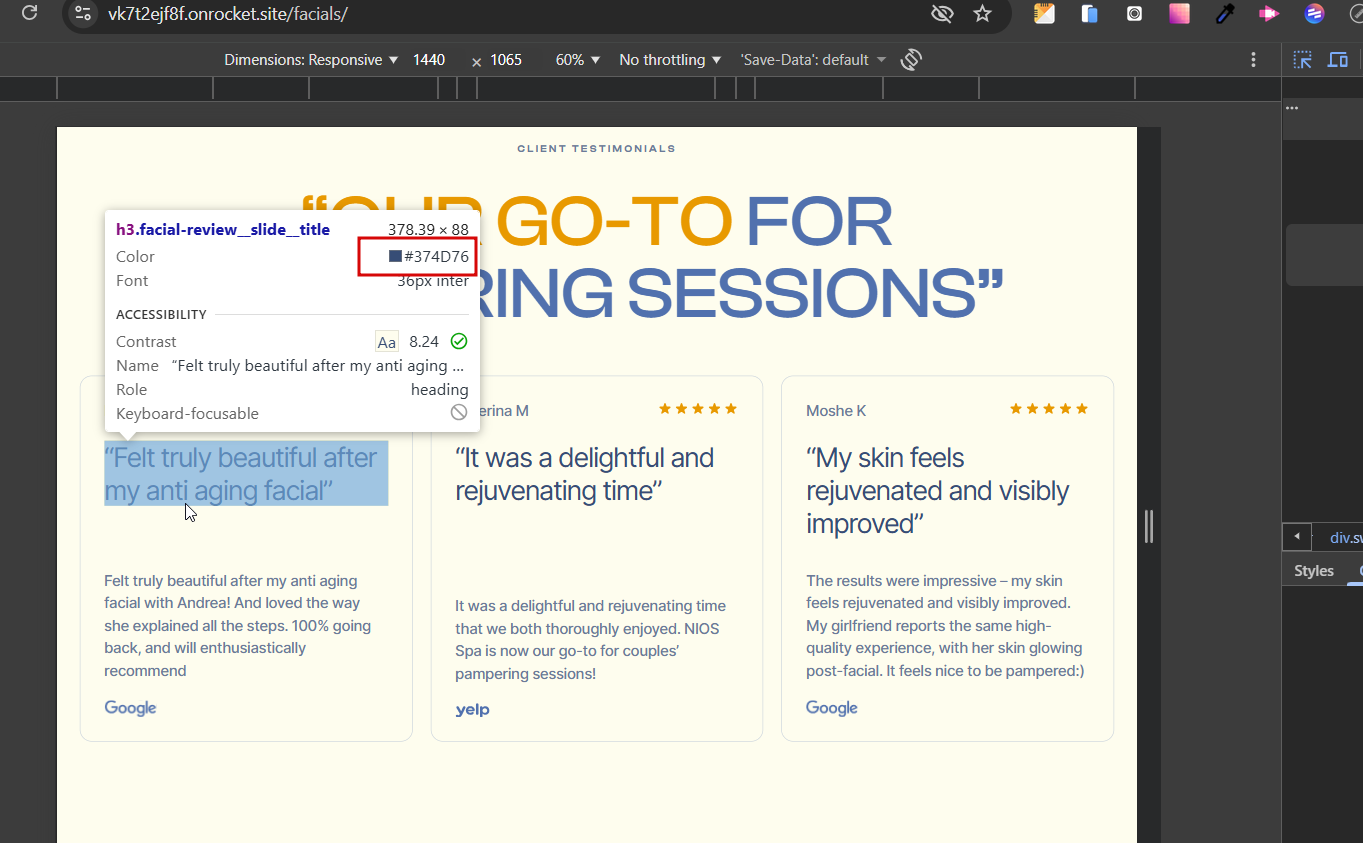1363x843 pixels.
Task: Click 'The results were impressive' review paragraph
Action: click(945, 626)
